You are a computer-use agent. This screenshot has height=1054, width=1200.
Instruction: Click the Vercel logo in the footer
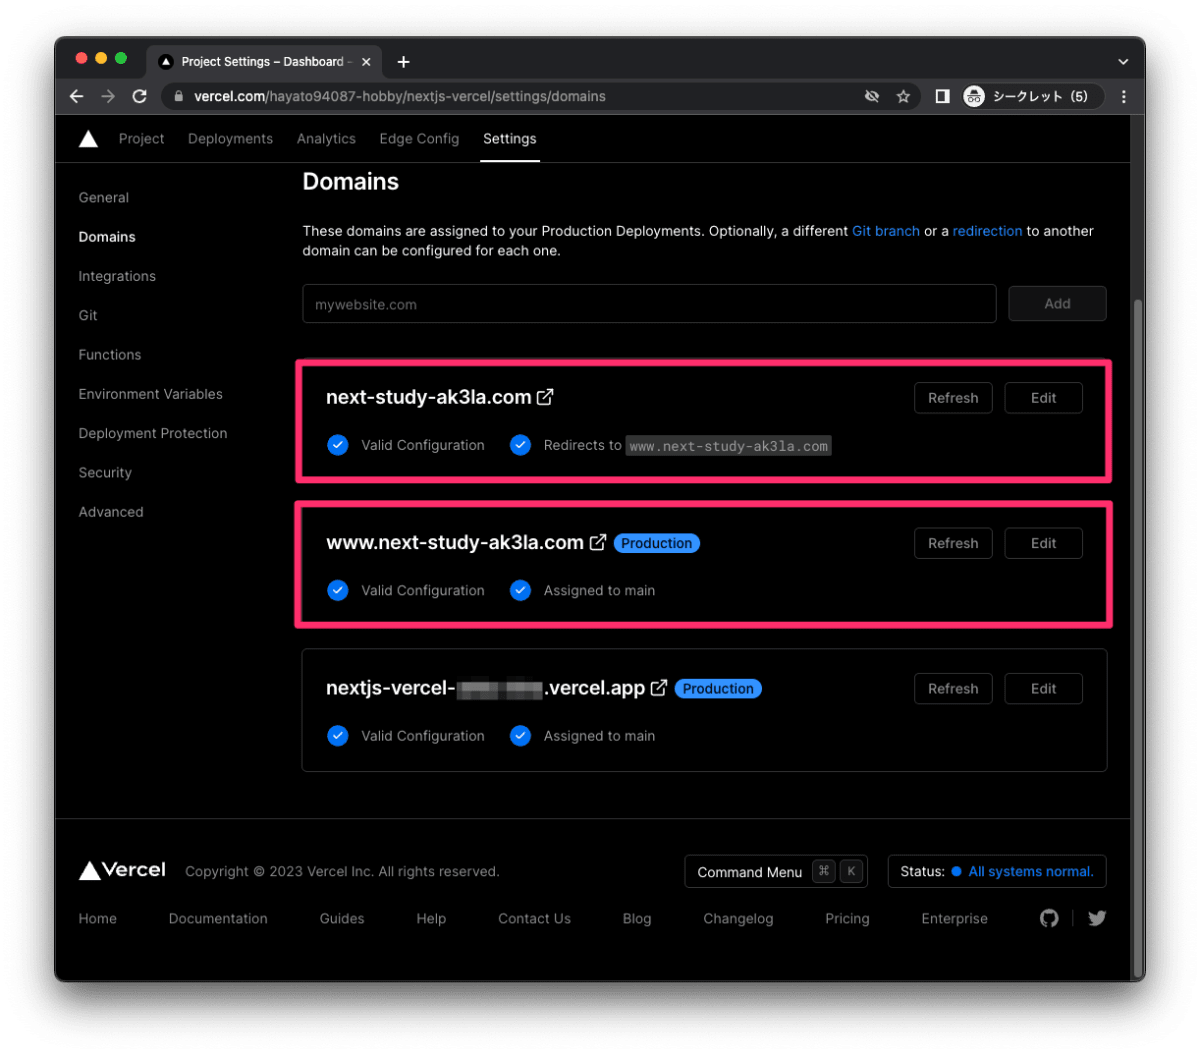pyautogui.click(x=122, y=870)
